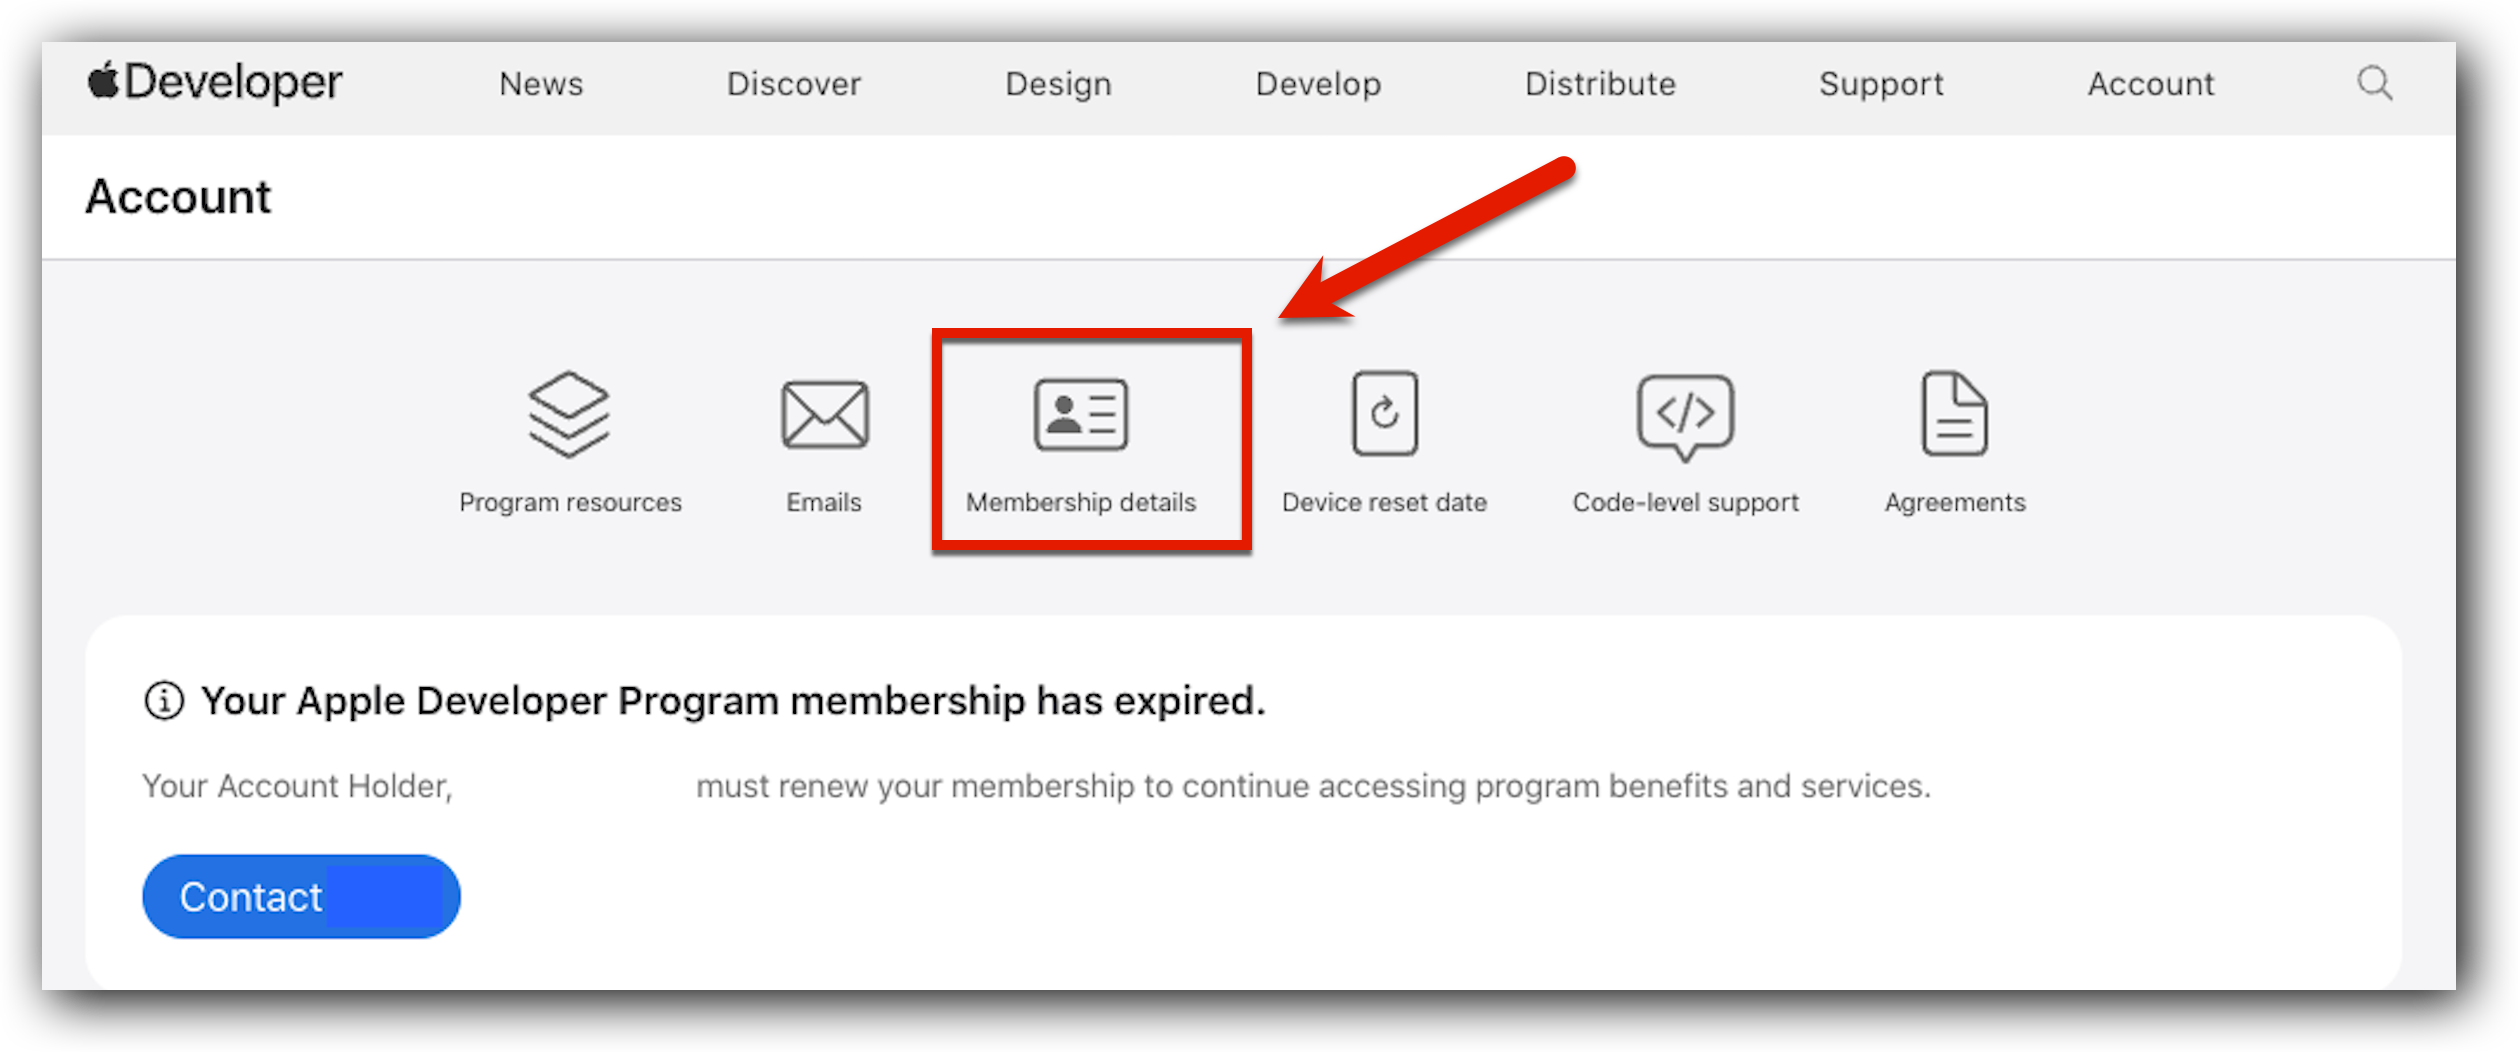The height and width of the screenshot is (1052, 2518).
Task: Click the Emails envelope icon
Action: pyautogui.click(x=825, y=414)
